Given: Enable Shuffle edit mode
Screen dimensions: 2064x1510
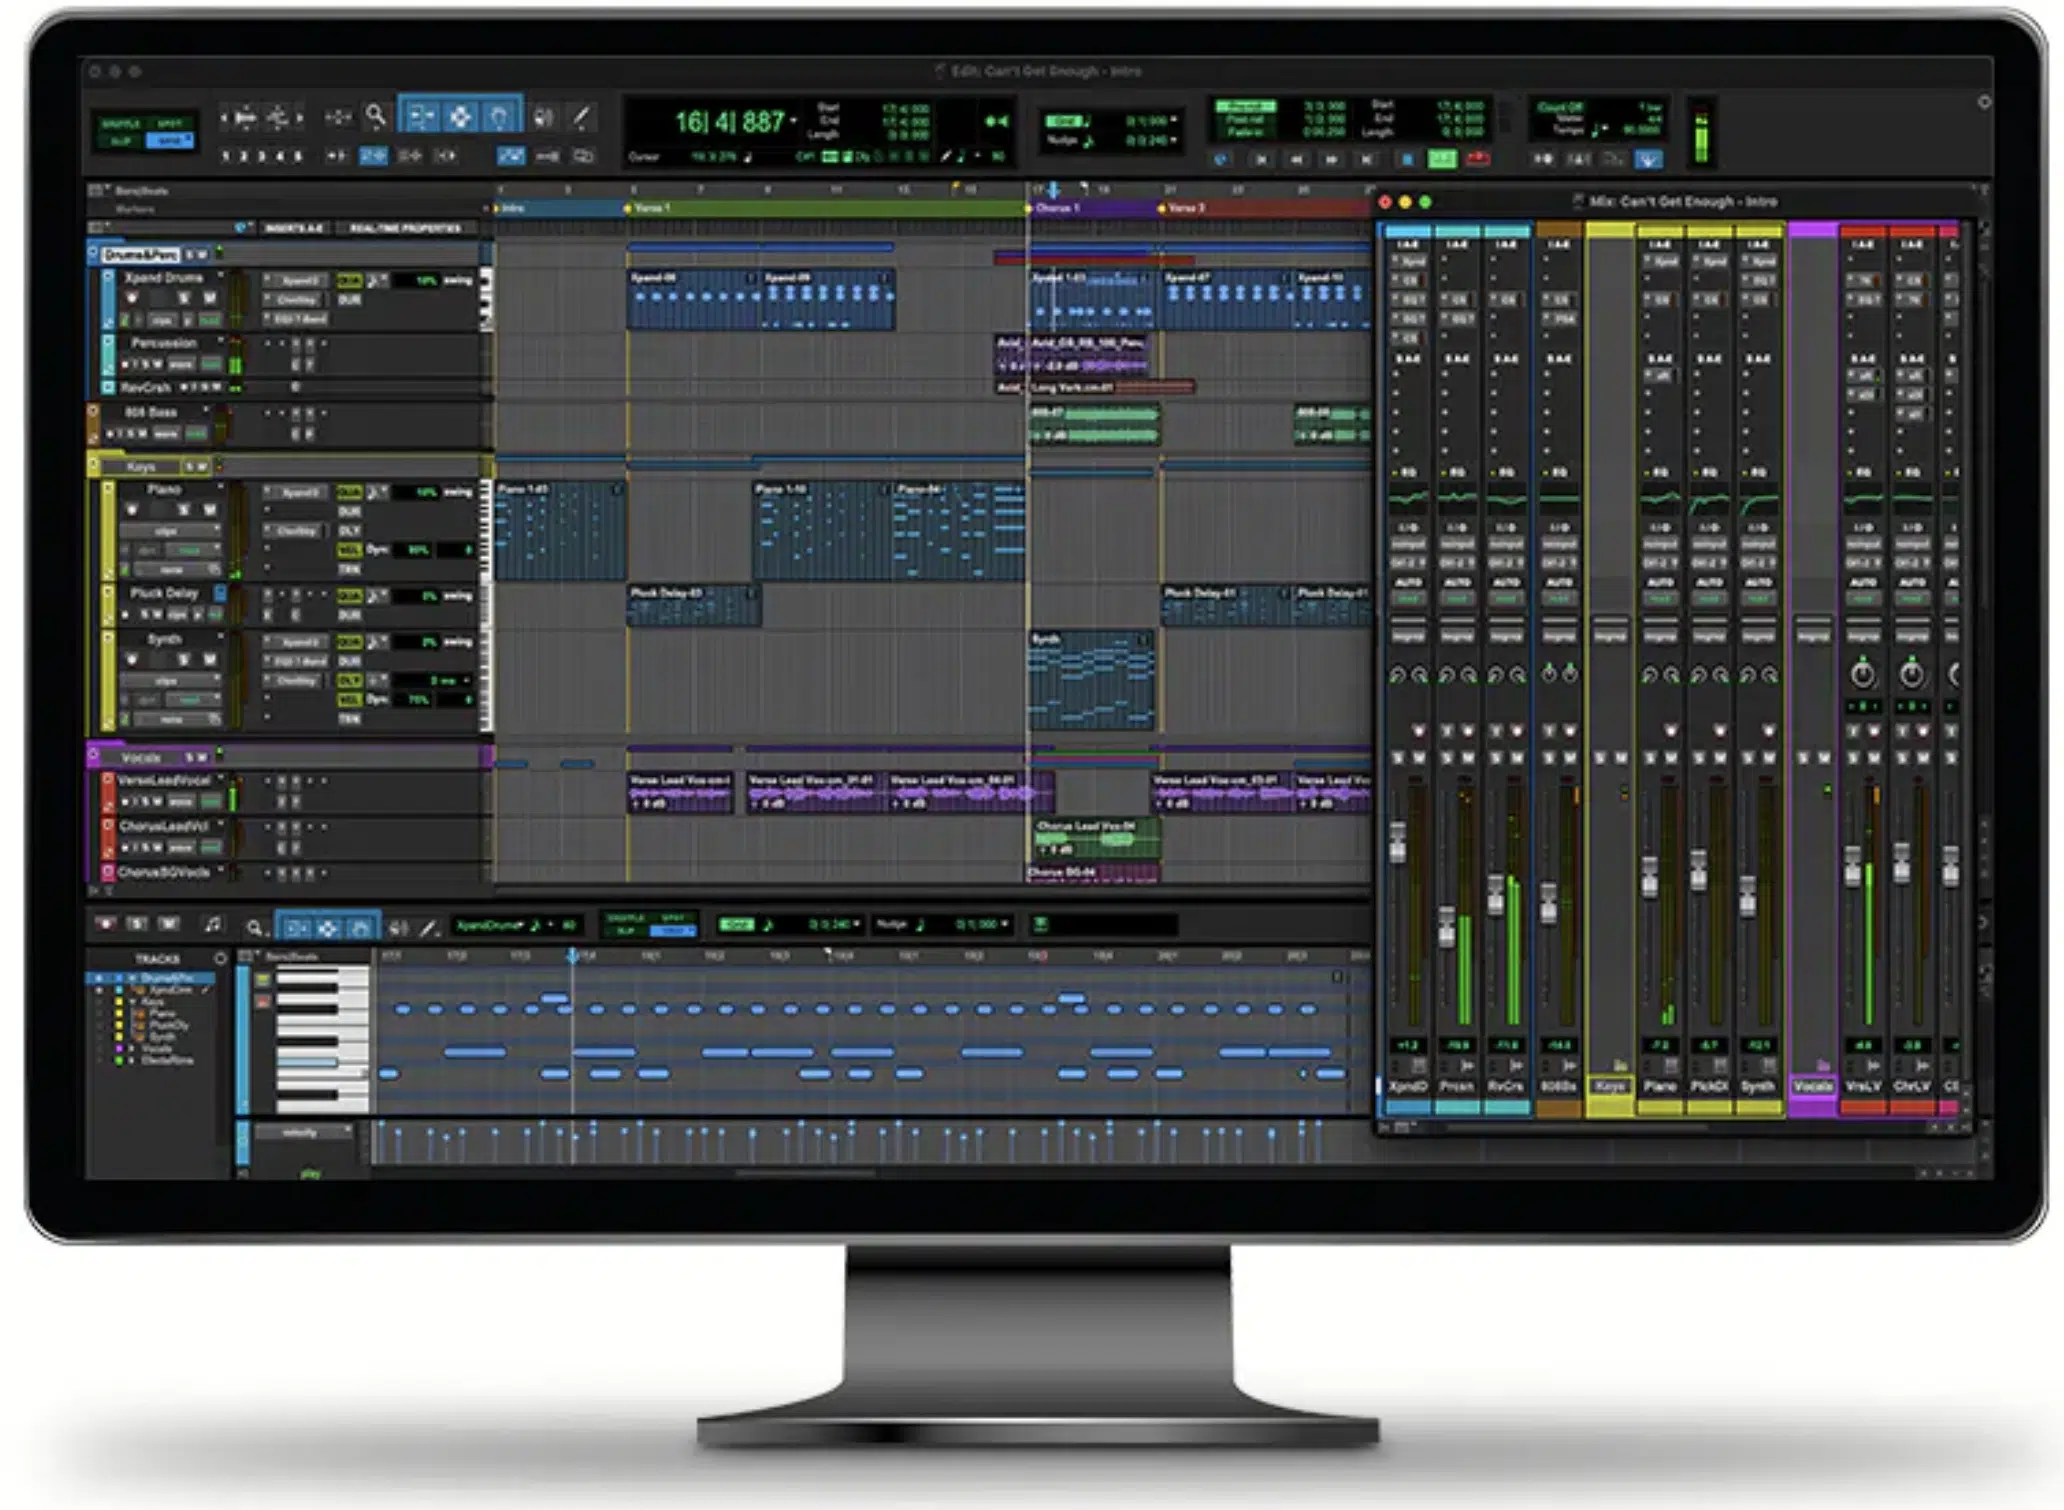Looking at the screenshot, I should coord(121,123).
